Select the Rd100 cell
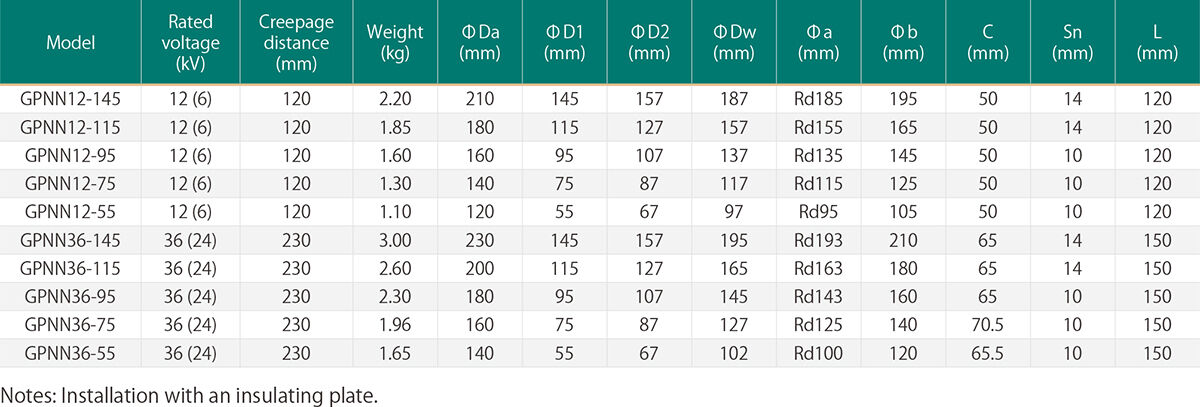Image resolution: width=1200 pixels, height=407 pixels. [819, 352]
